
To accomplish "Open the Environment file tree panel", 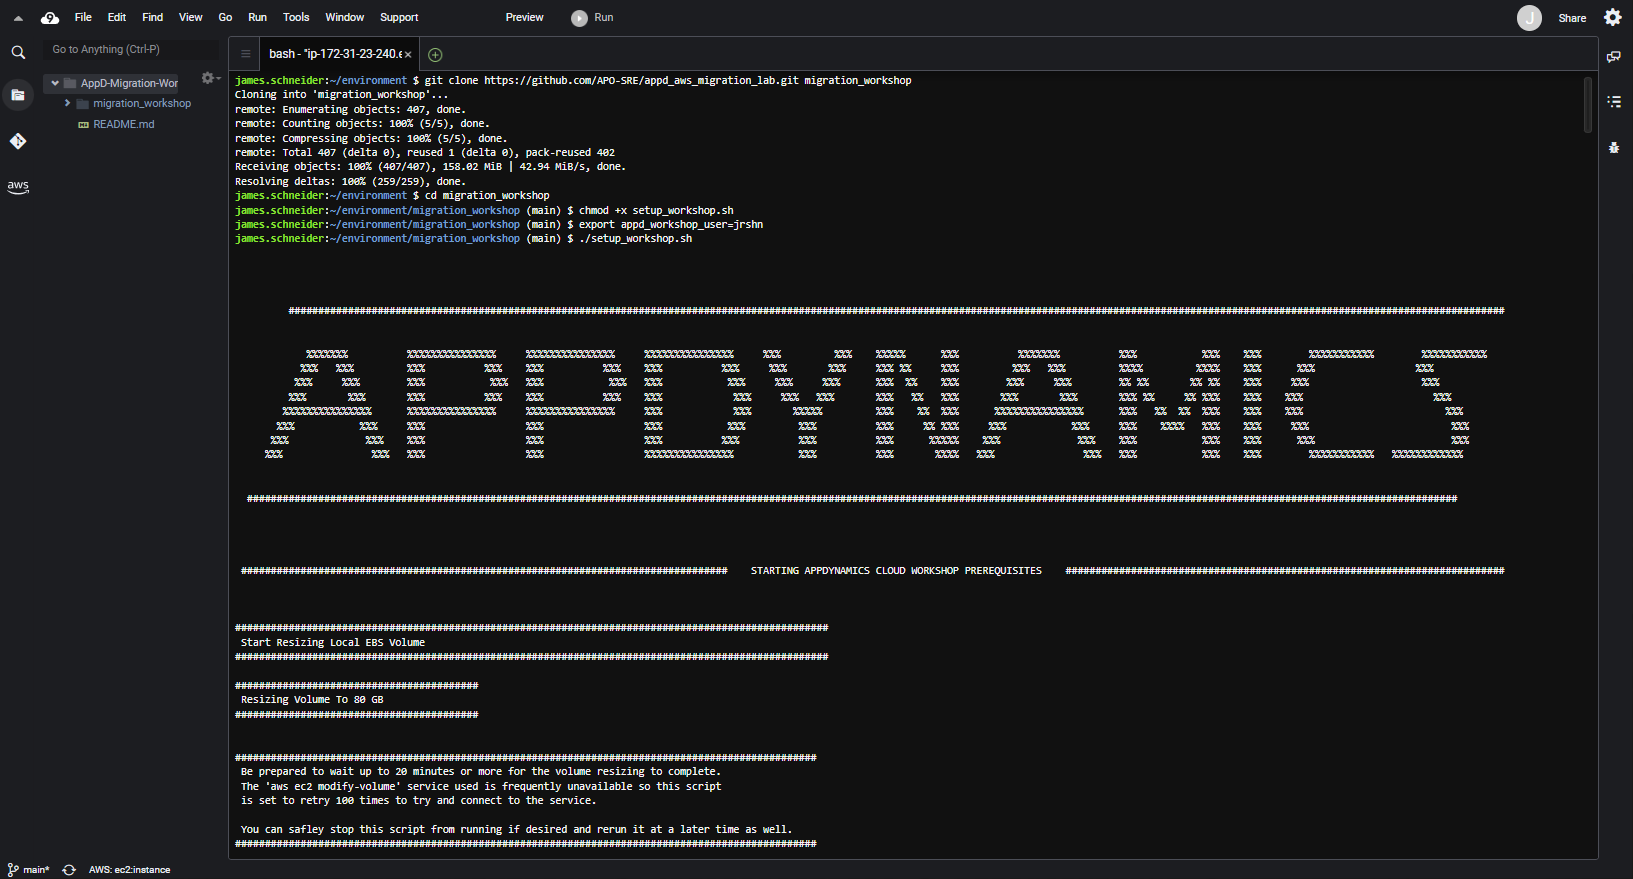I will coord(18,95).
